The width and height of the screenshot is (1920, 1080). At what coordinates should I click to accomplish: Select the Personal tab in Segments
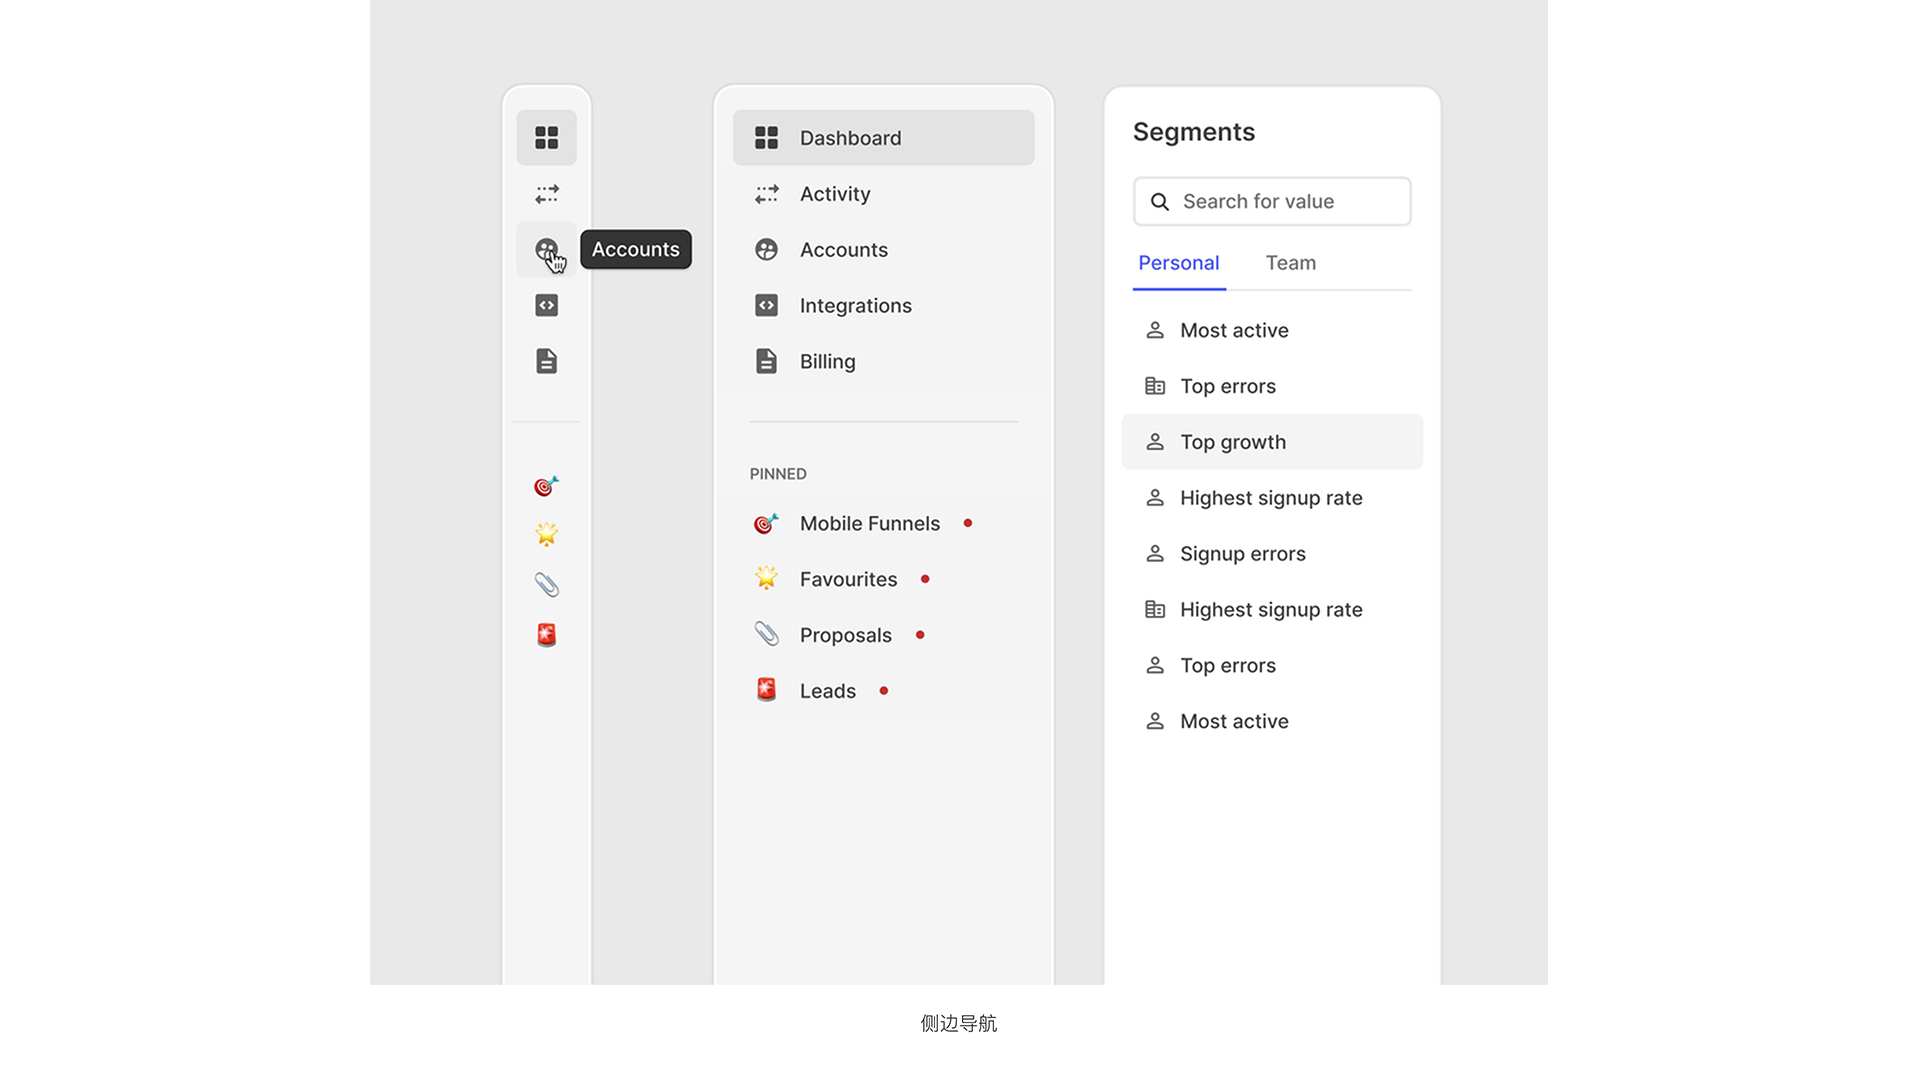tap(1178, 263)
